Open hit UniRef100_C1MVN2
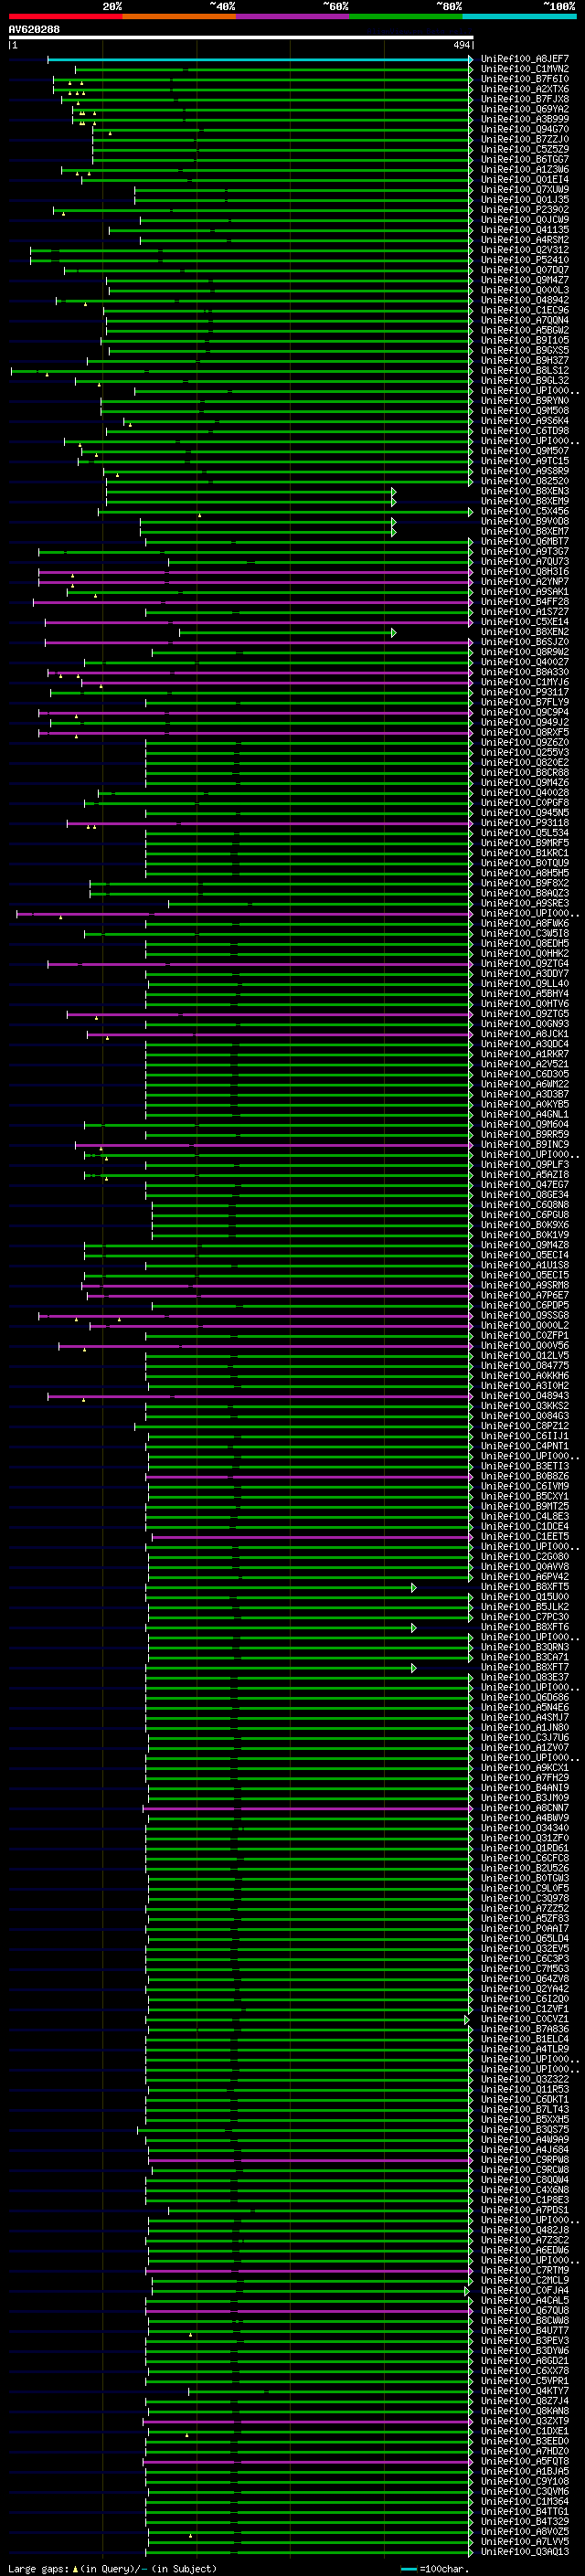585x2576 pixels. click(x=525, y=70)
